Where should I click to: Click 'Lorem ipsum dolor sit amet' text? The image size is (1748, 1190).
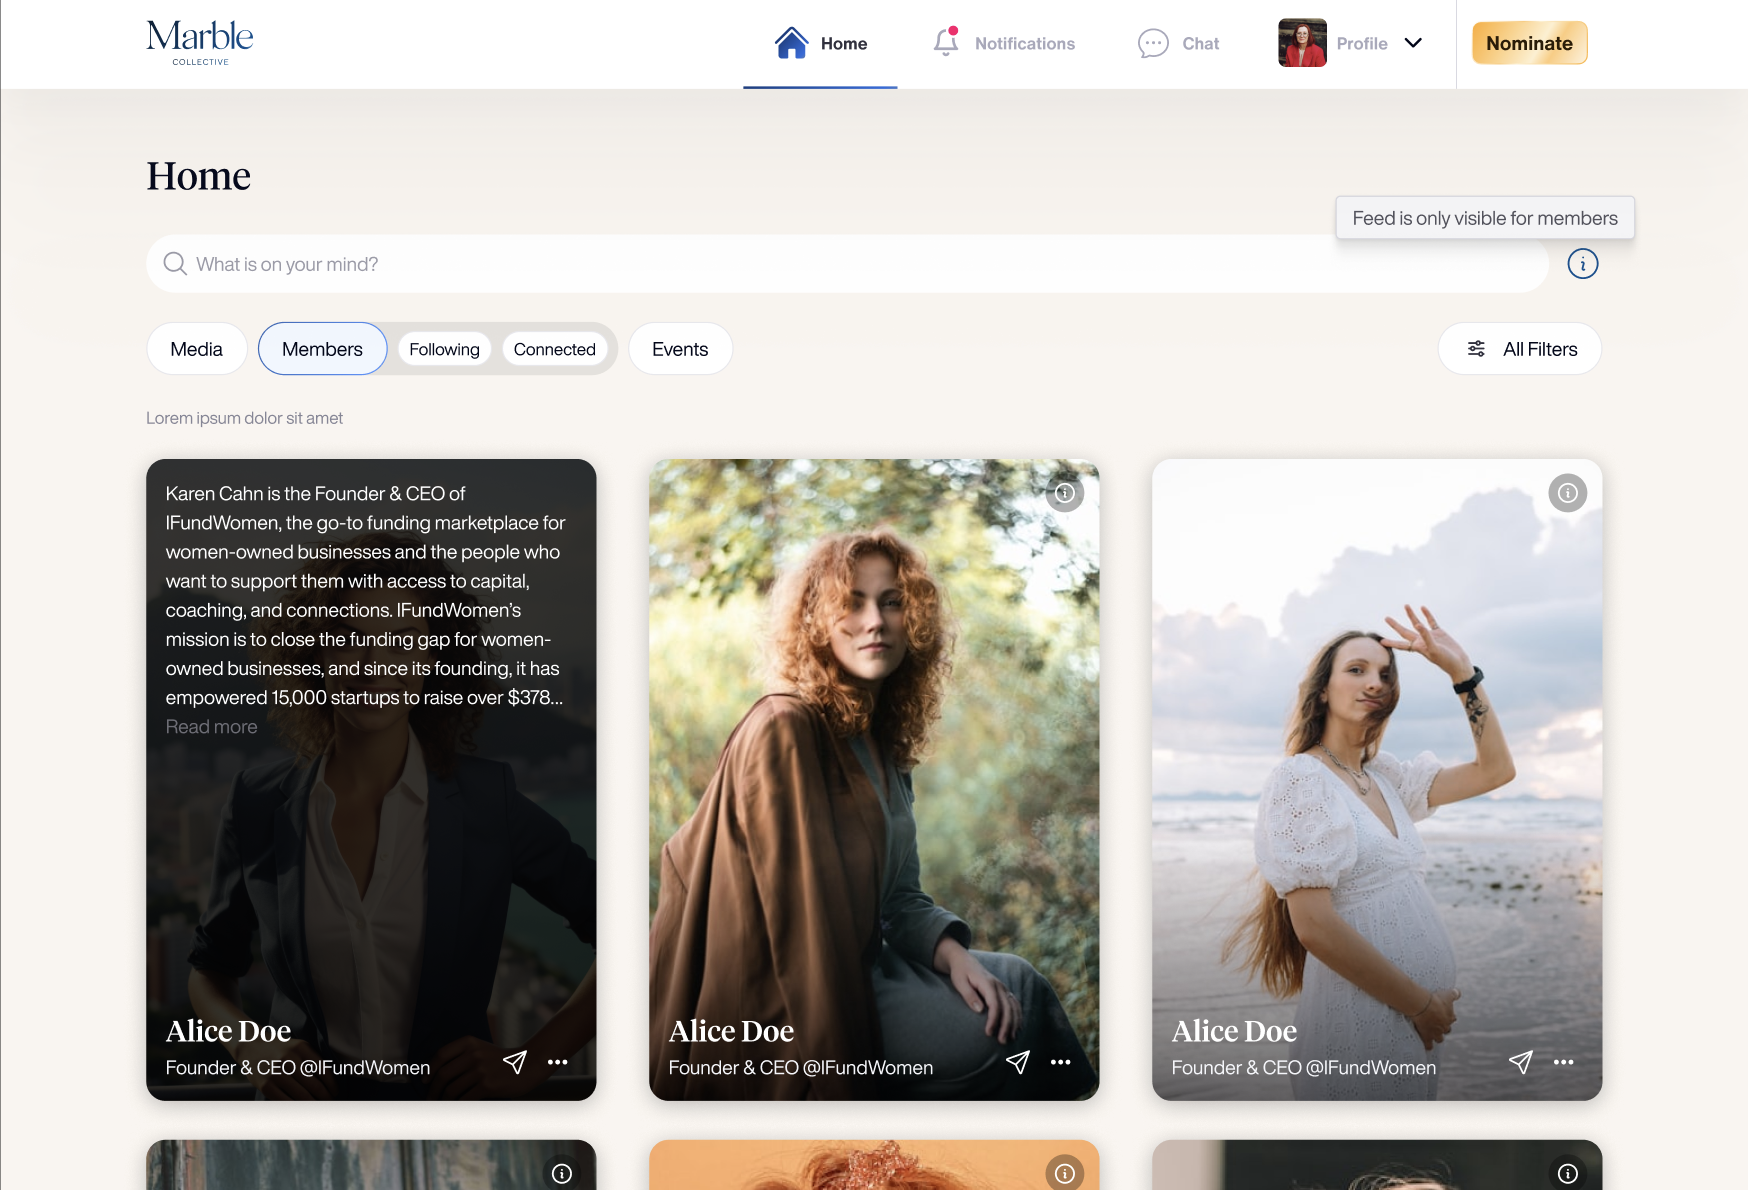(x=244, y=418)
